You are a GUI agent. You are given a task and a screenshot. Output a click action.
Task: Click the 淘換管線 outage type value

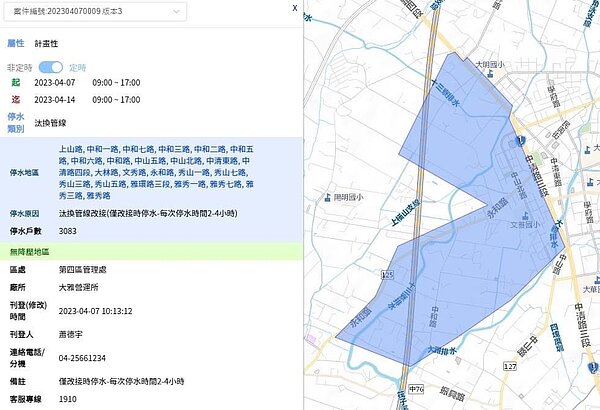[50, 123]
